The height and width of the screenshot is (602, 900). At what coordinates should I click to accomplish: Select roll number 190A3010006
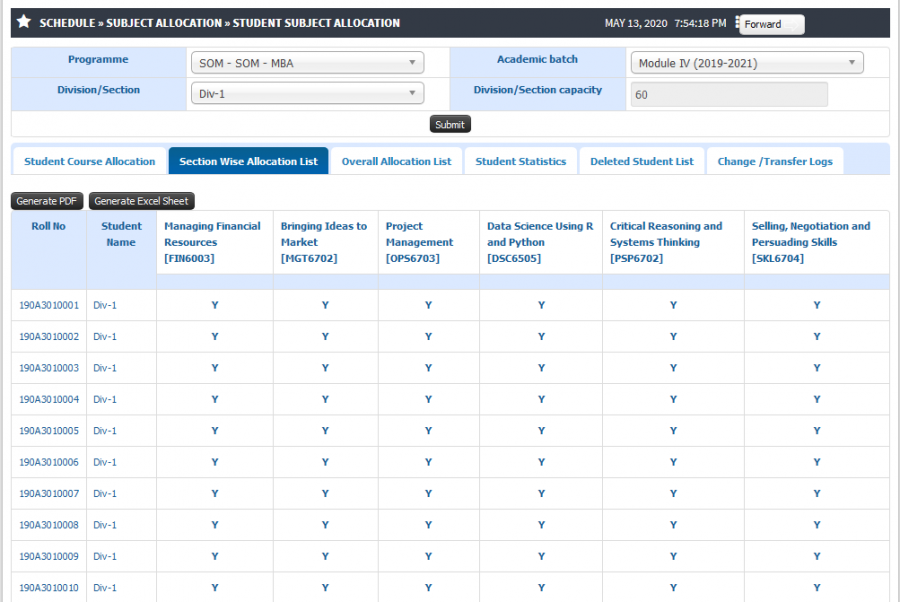[x=49, y=462]
